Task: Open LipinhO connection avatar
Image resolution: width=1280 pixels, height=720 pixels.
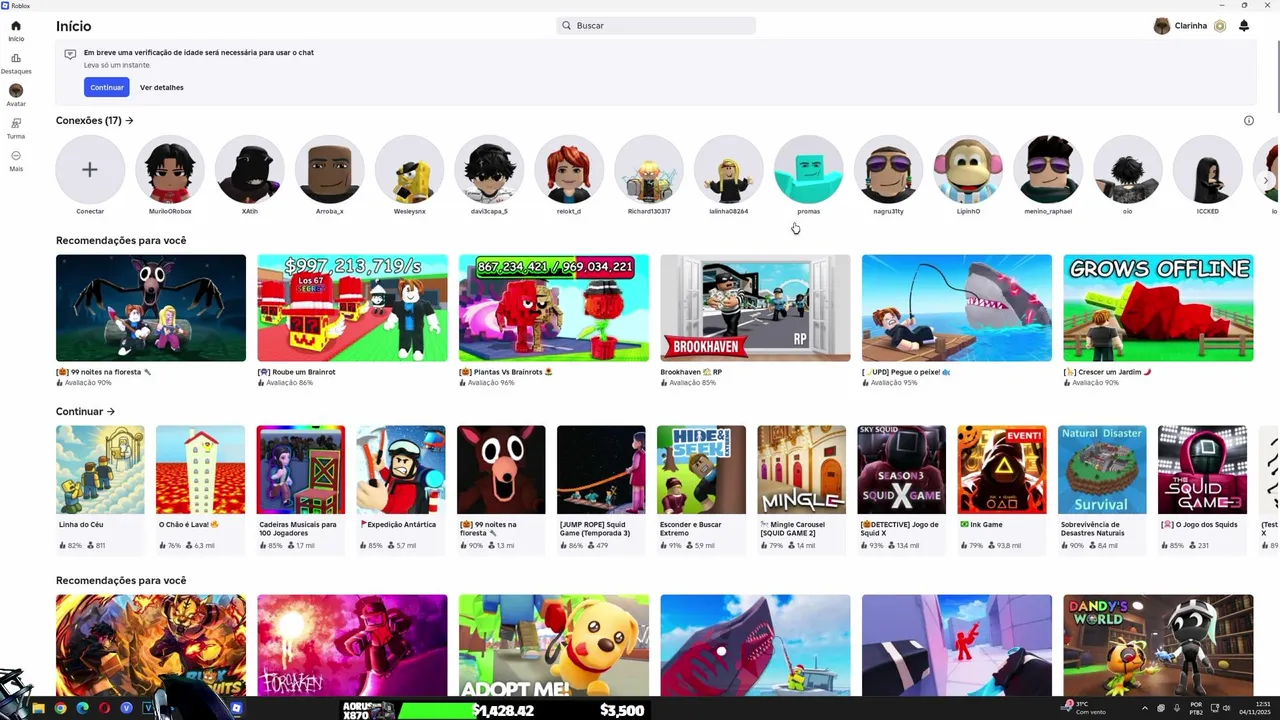Action: 968,170
